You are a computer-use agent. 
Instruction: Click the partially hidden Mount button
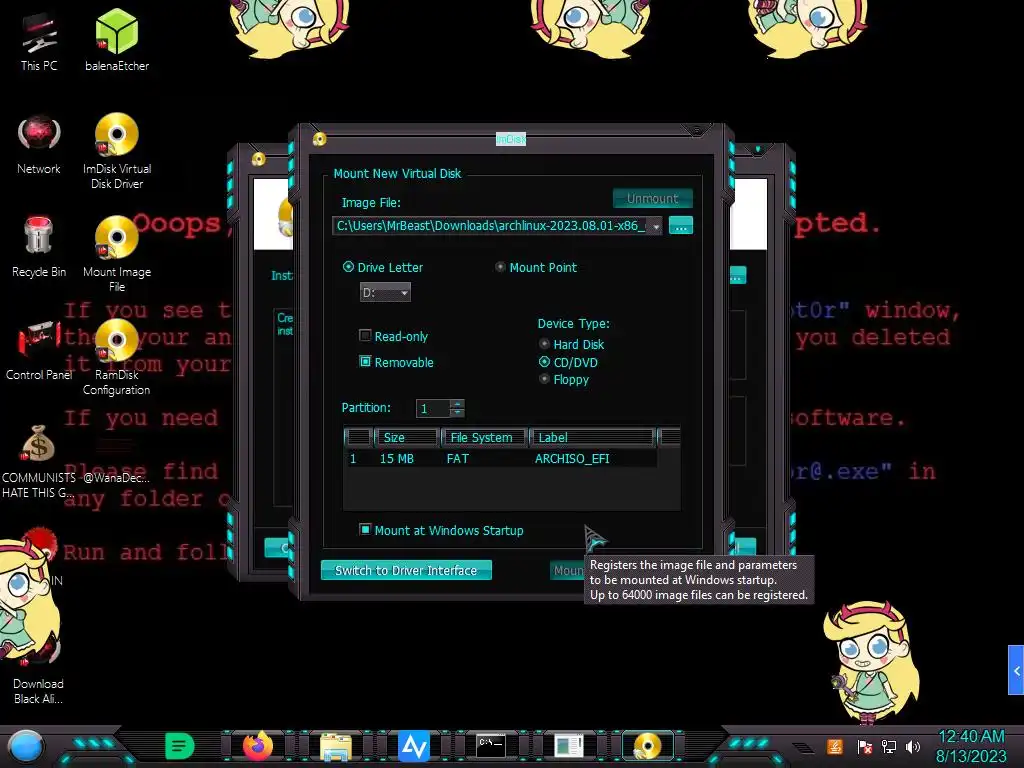[568, 570]
